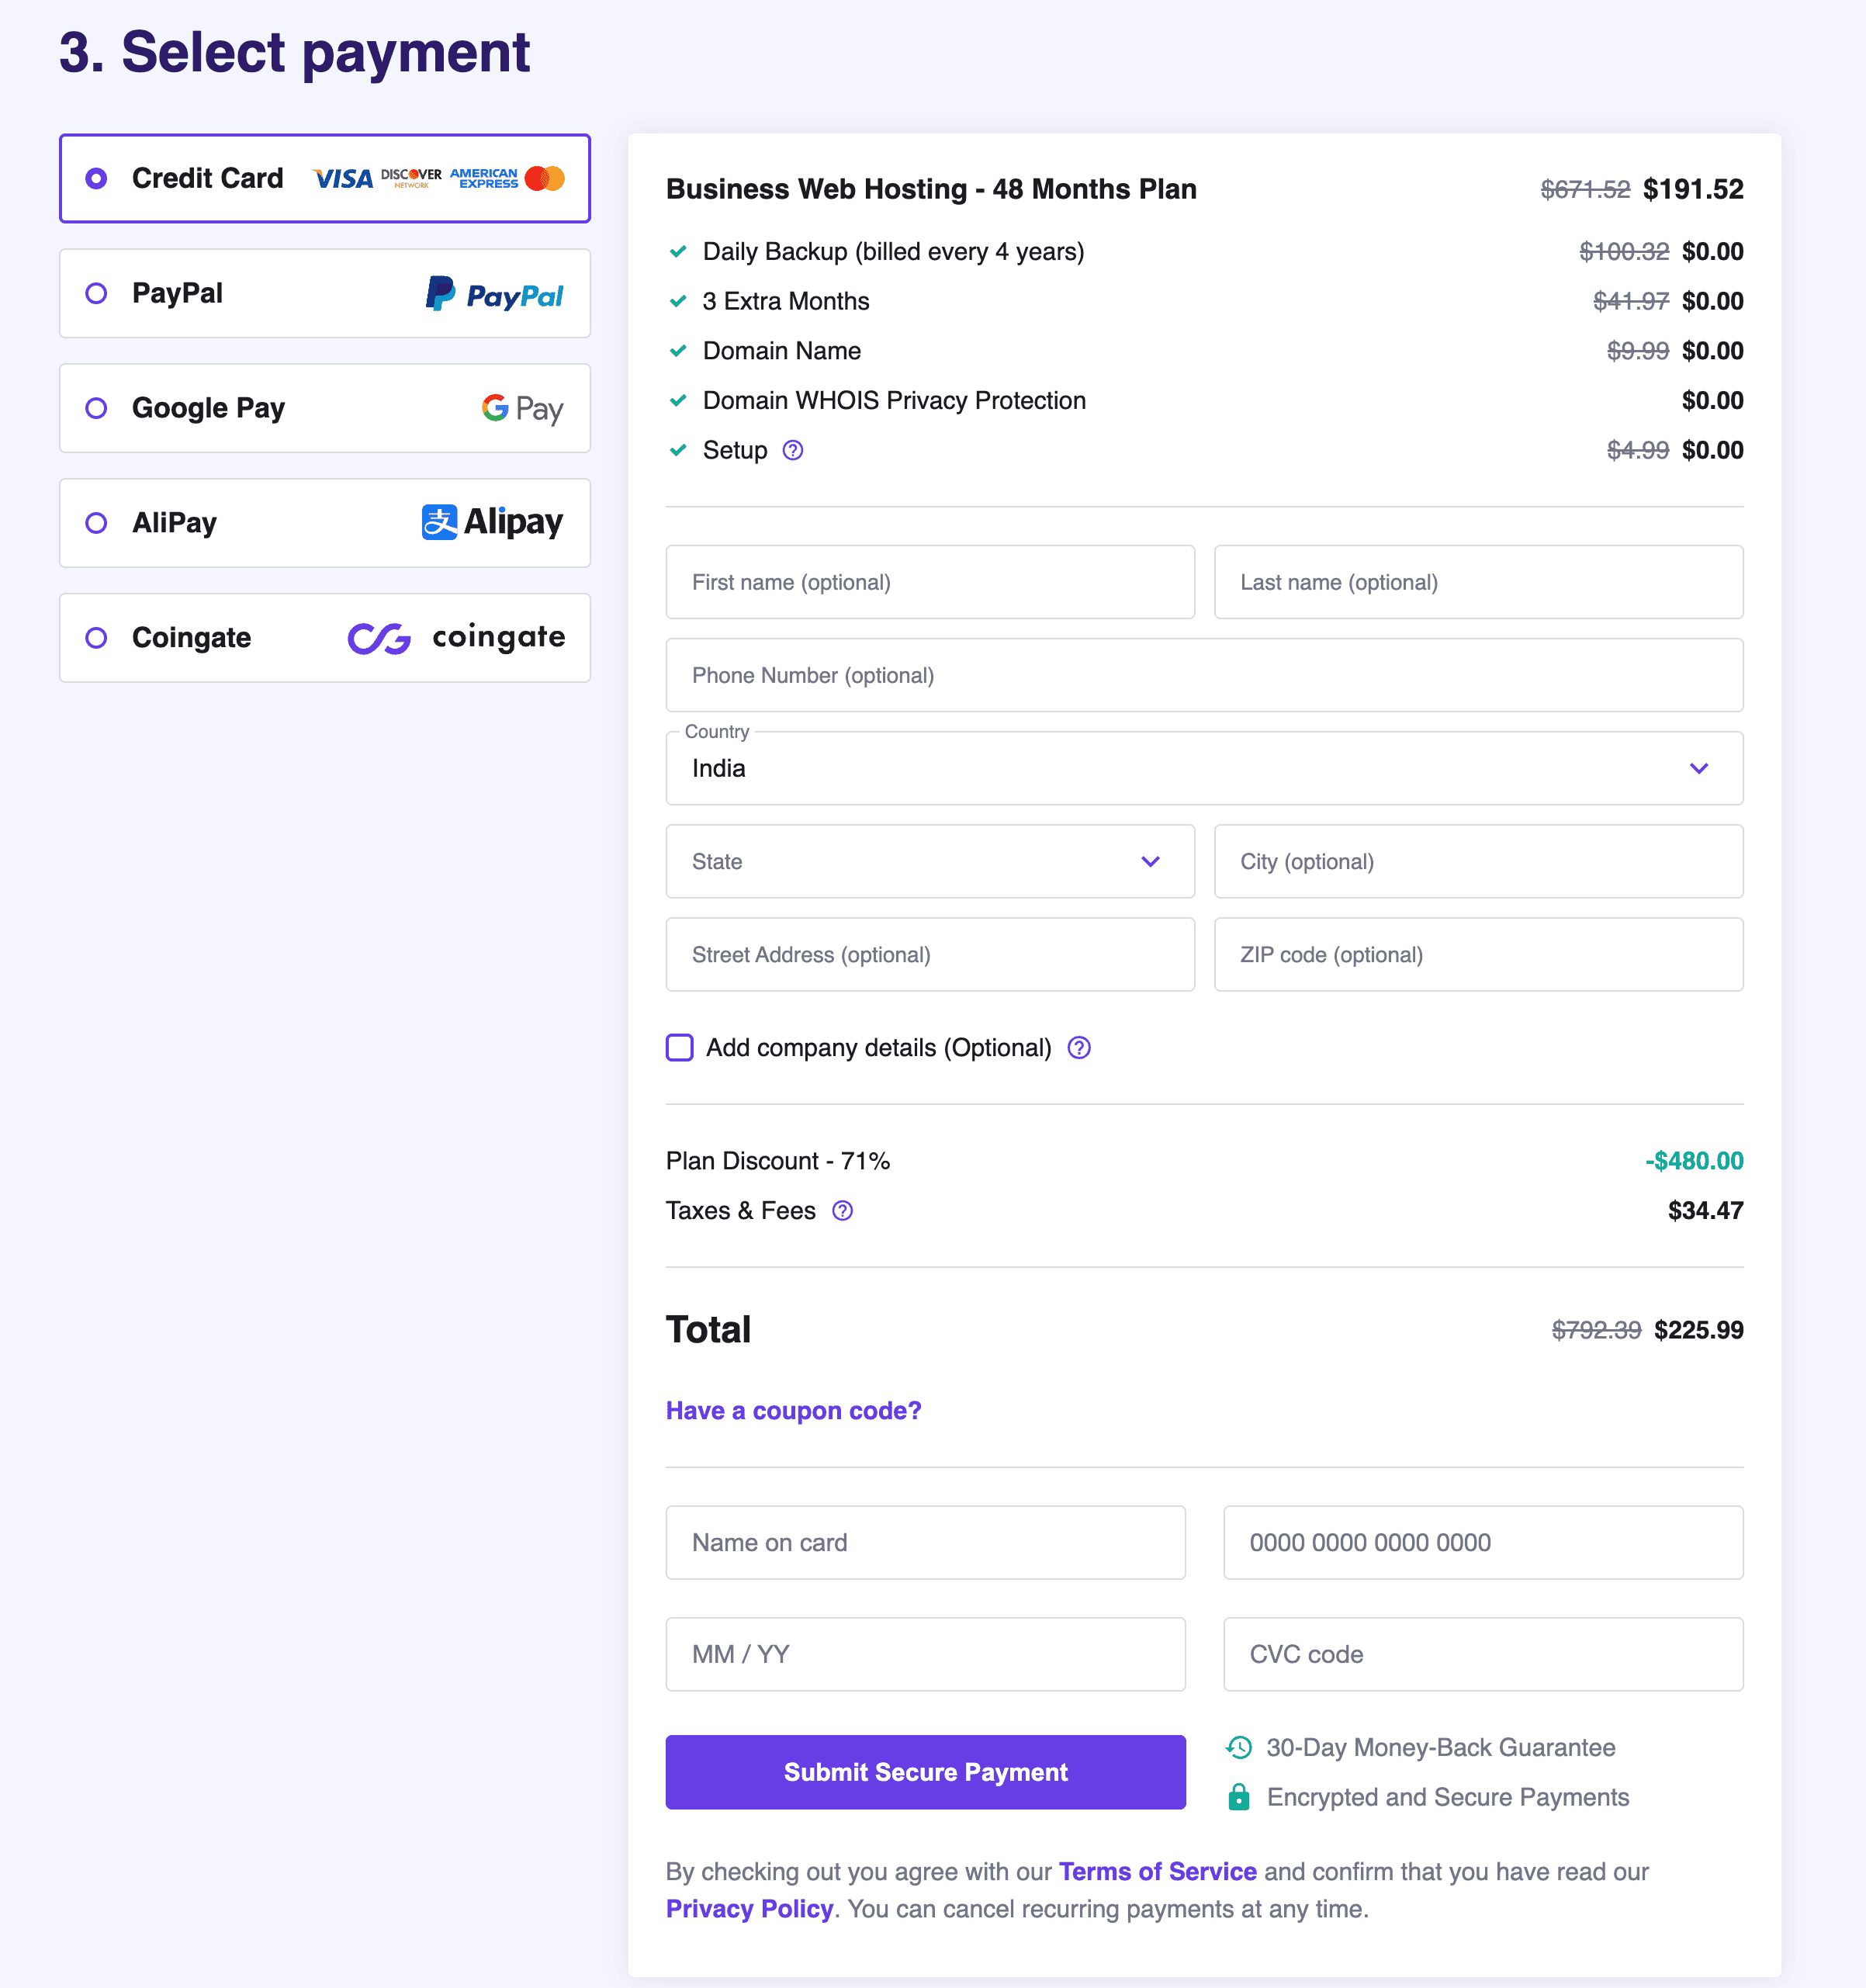
Task: Focus the Name on card field
Action: pyautogui.click(x=925, y=1543)
